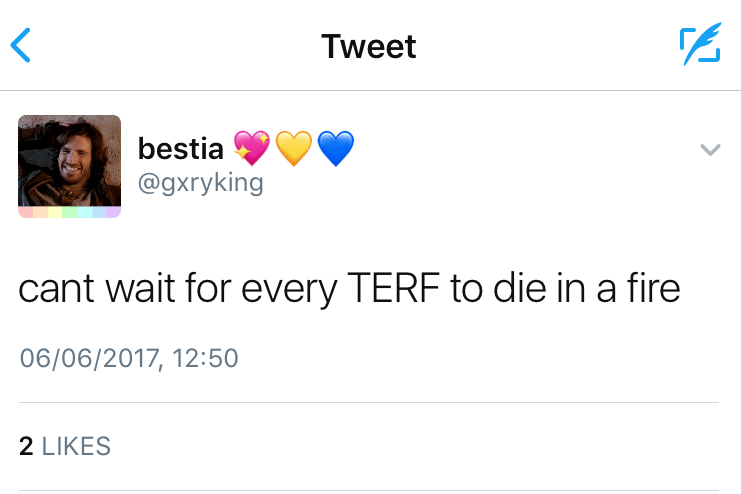Expand the tweet options chevron
Screen dimensions: 741x494
pyautogui.click(x=710, y=150)
